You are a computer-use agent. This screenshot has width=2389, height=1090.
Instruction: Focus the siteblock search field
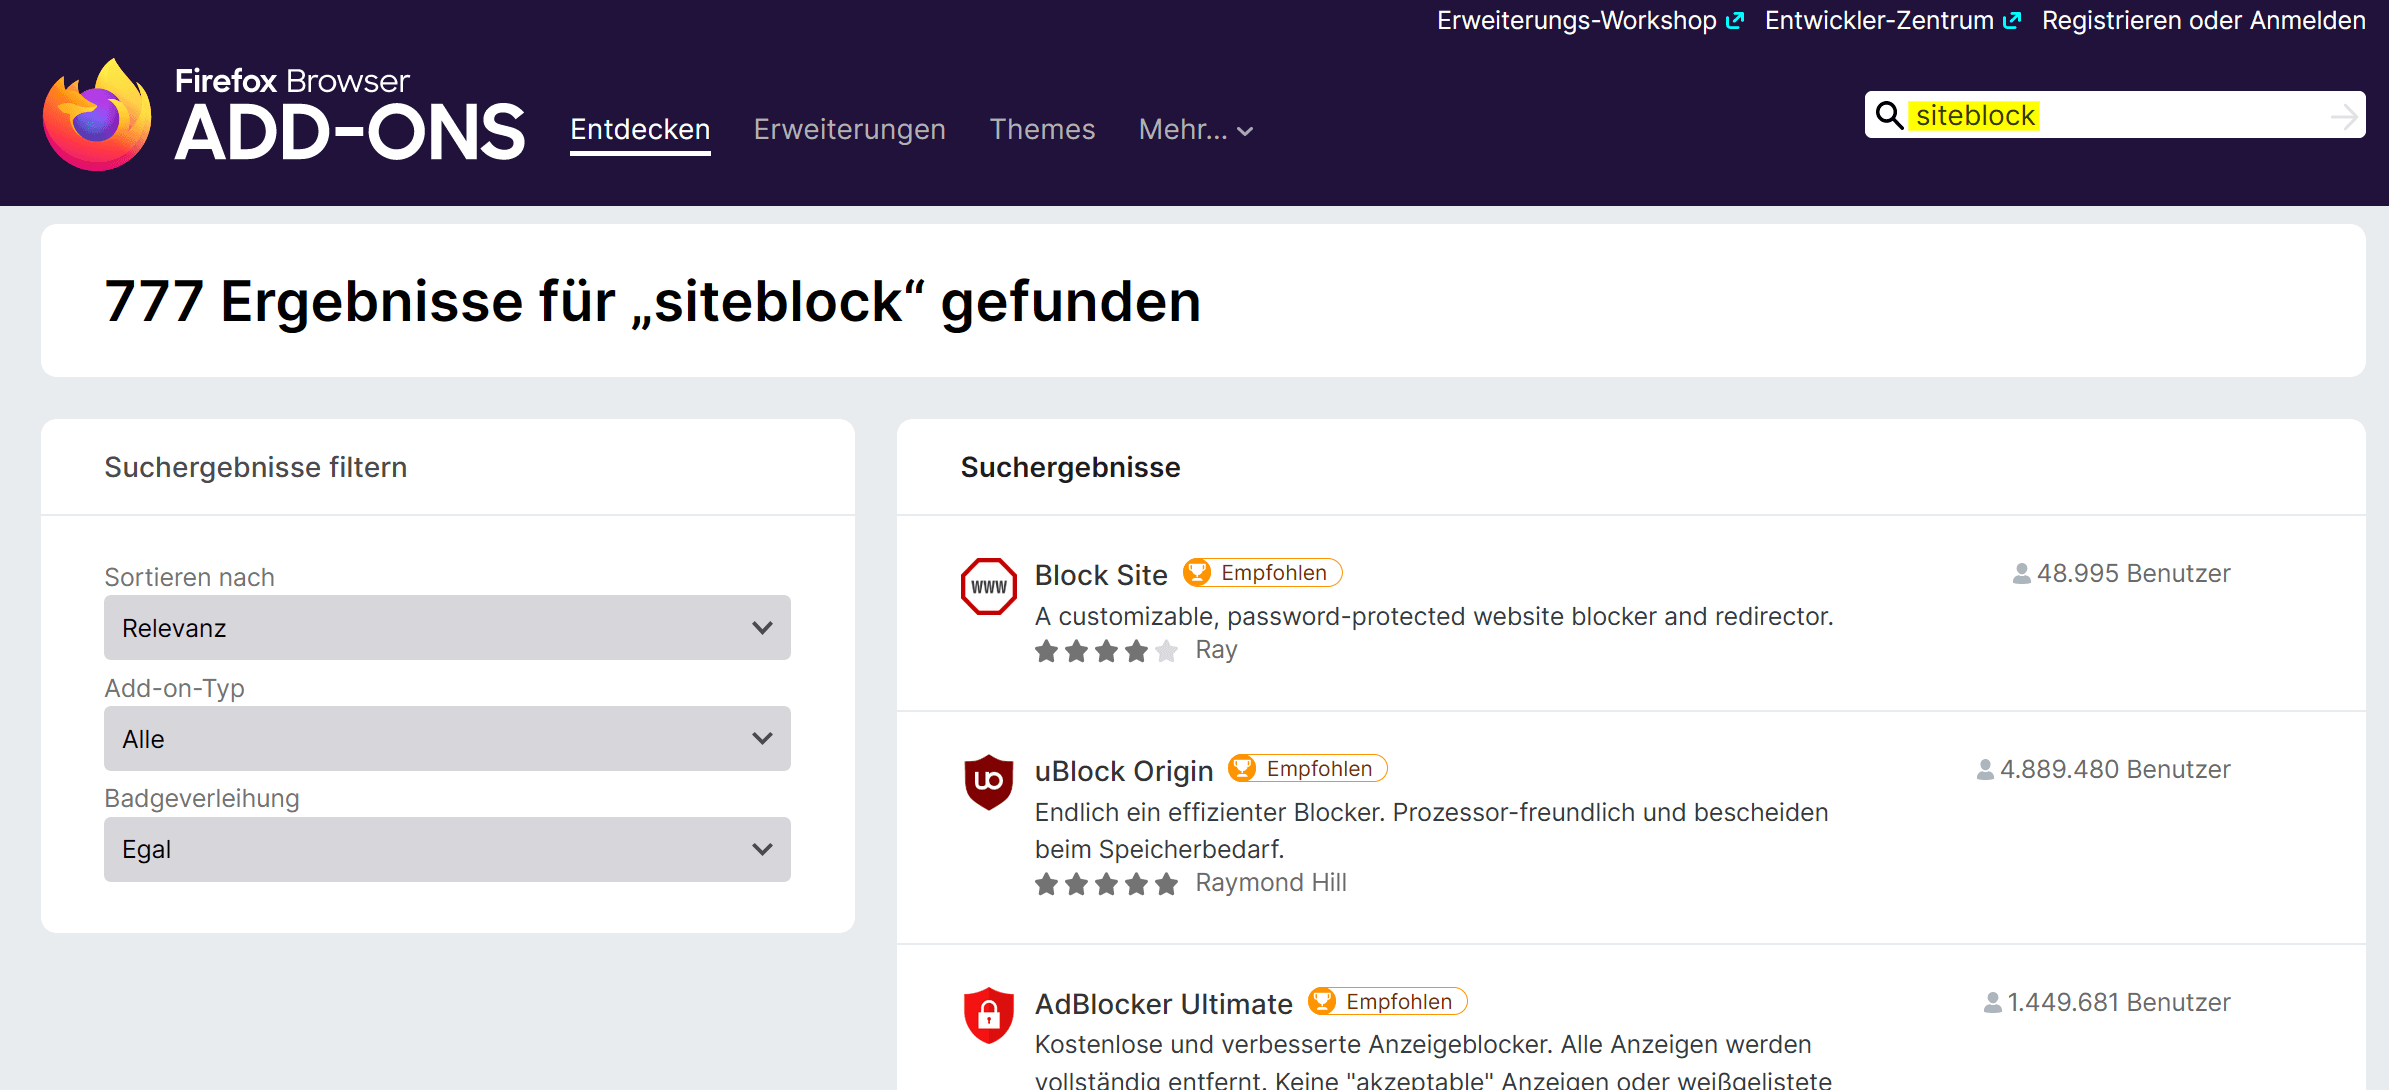[2115, 116]
